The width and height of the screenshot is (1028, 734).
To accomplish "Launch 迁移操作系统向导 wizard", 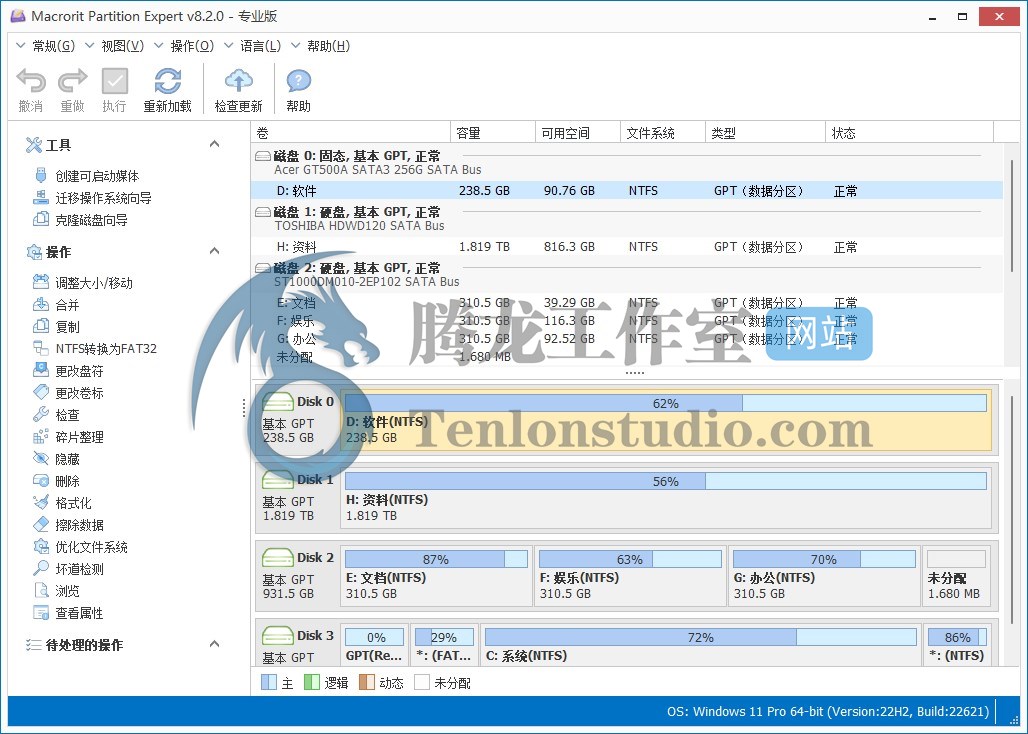I will (x=103, y=198).
